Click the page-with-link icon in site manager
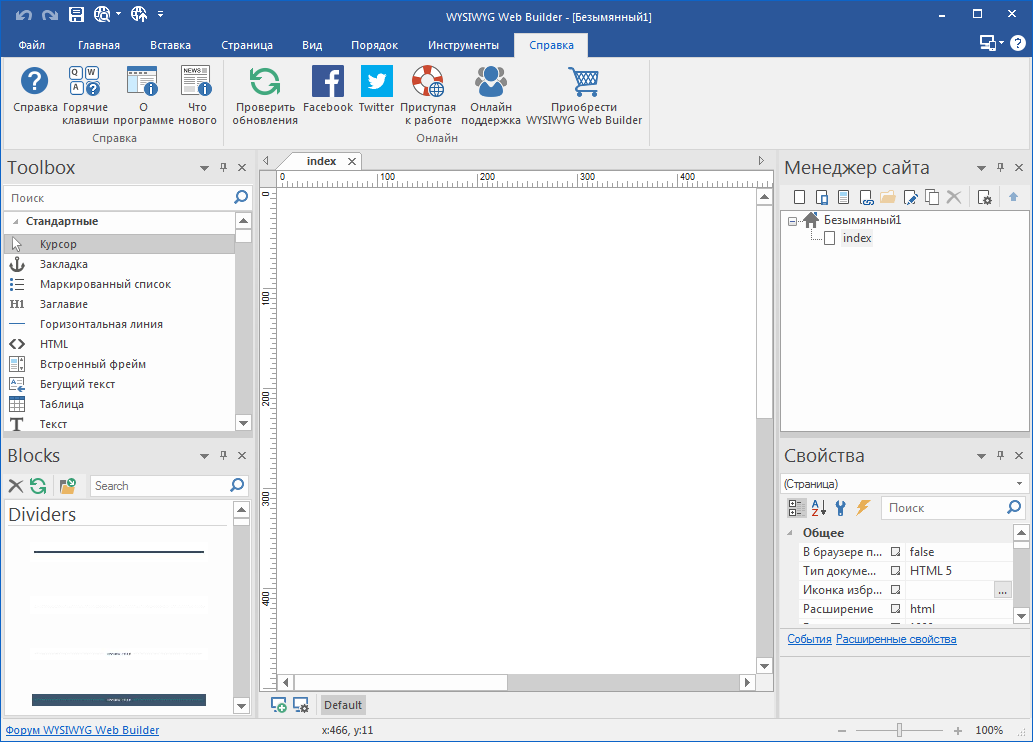This screenshot has height=742, width=1033. click(x=866, y=197)
